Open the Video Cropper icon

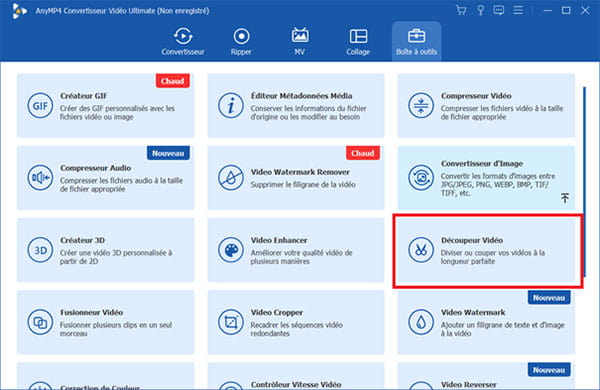tap(230, 322)
